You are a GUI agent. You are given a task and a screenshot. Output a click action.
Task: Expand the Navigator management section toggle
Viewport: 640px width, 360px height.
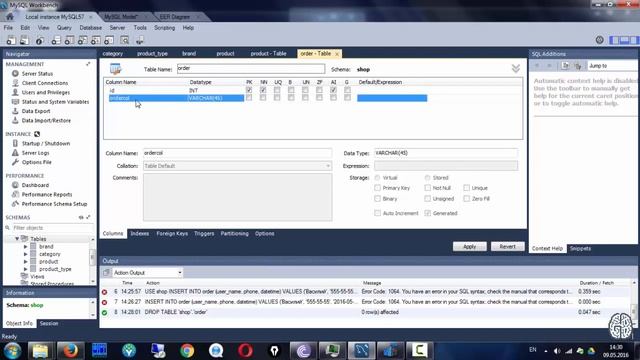(x=88, y=64)
